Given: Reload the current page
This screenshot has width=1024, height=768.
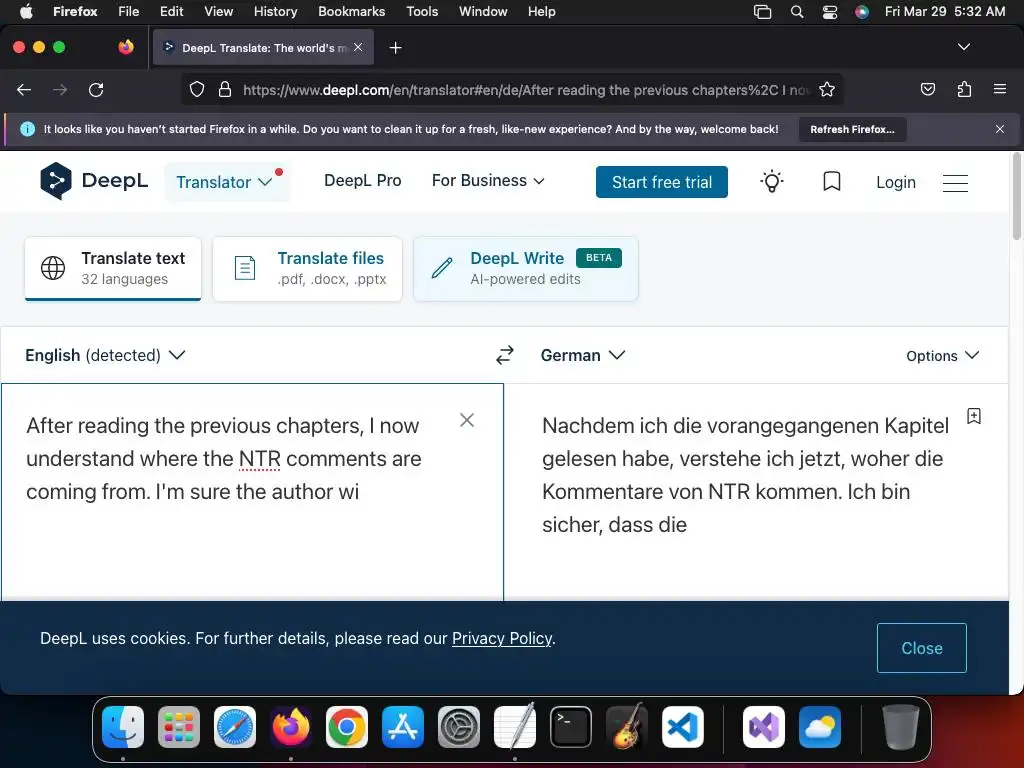Looking at the screenshot, I should tap(96, 89).
